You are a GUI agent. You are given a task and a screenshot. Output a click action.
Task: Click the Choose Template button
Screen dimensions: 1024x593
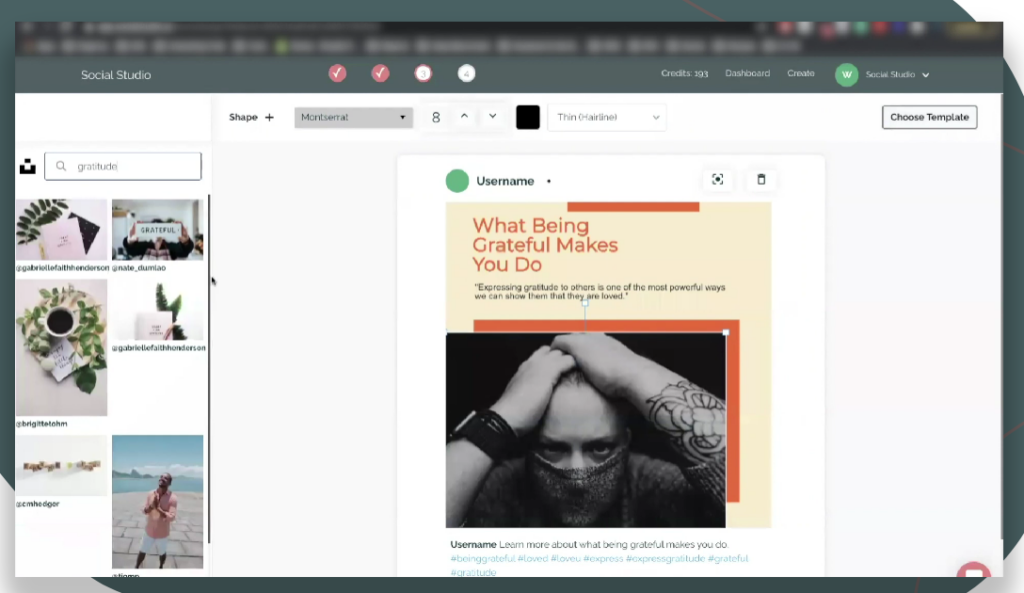coord(929,117)
